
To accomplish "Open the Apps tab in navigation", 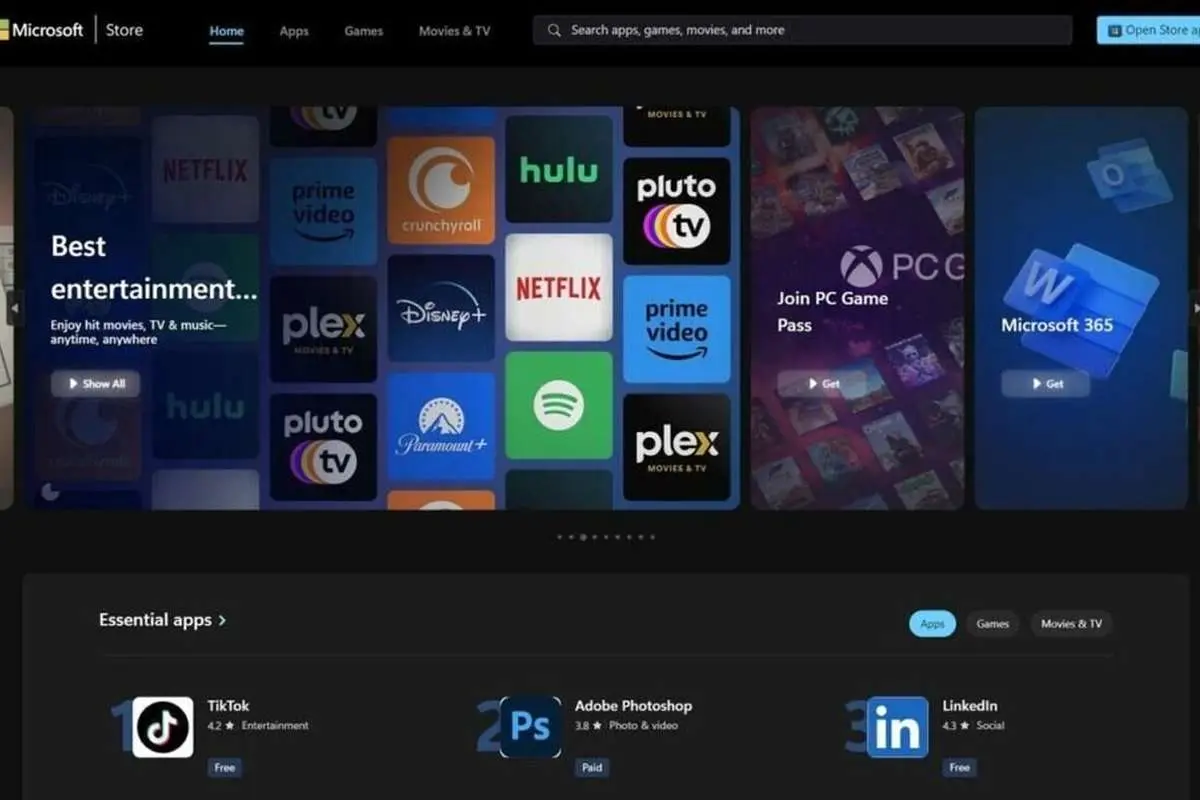I will pos(294,31).
